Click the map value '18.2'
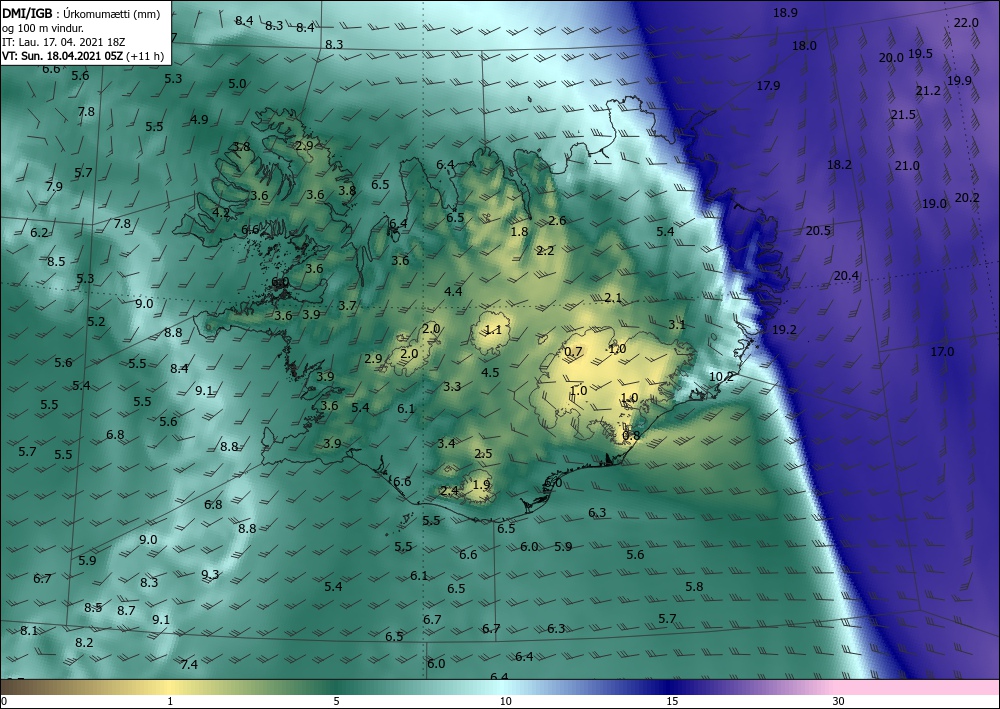The width and height of the screenshot is (1000, 709). [x=839, y=164]
